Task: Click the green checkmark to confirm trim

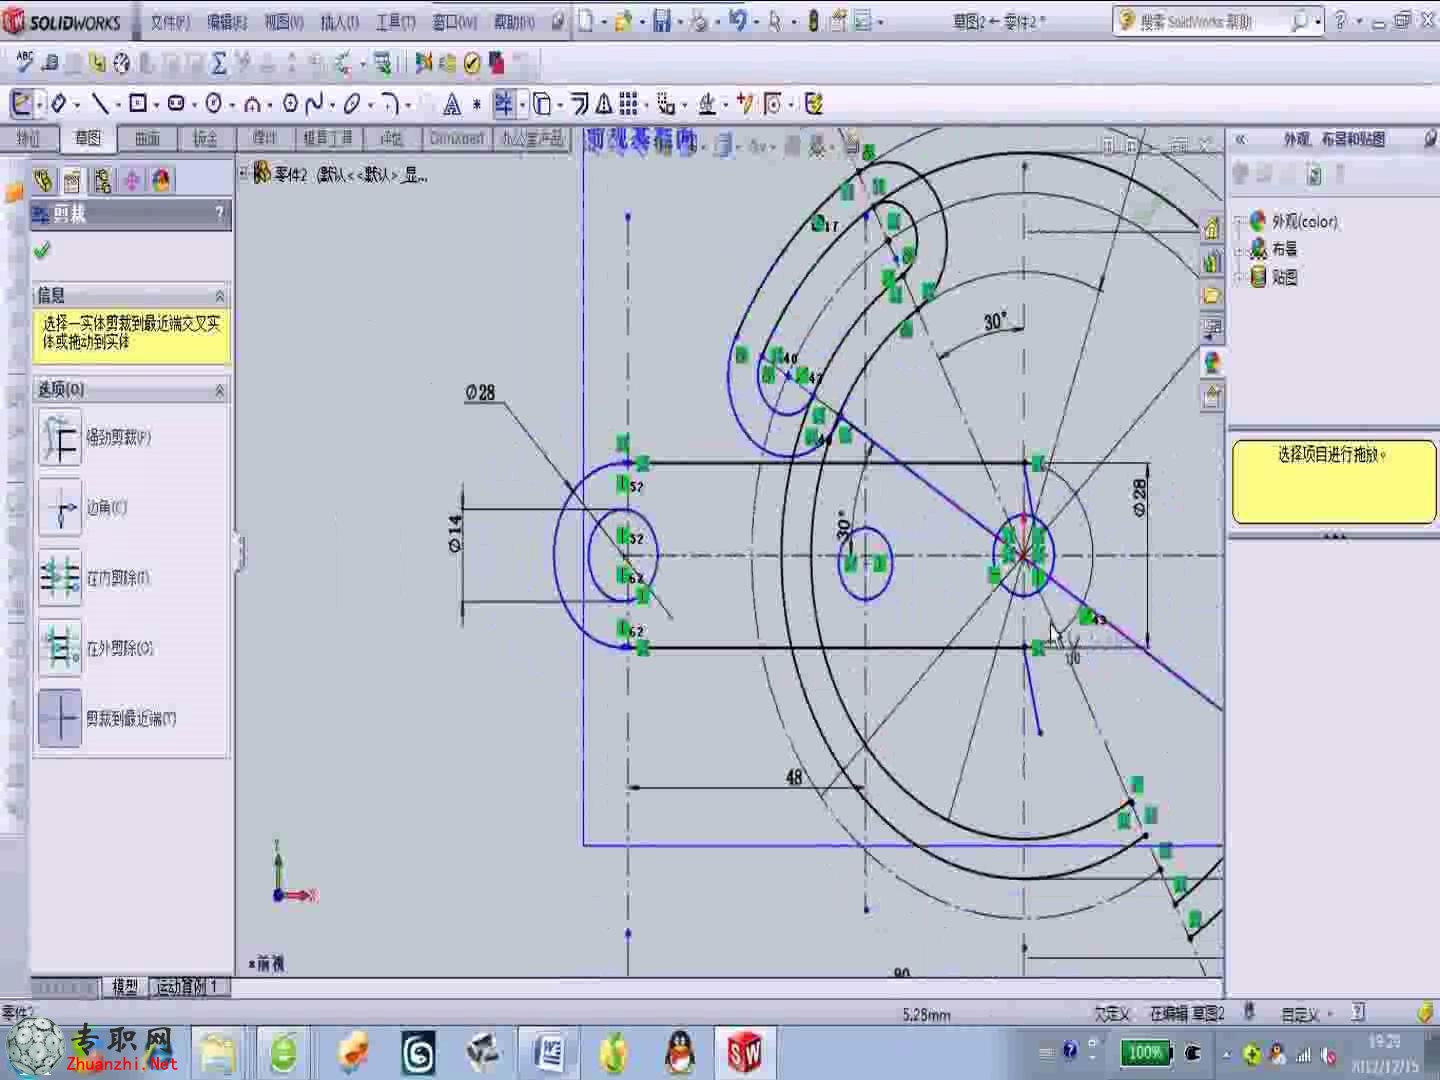Action: (x=42, y=250)
